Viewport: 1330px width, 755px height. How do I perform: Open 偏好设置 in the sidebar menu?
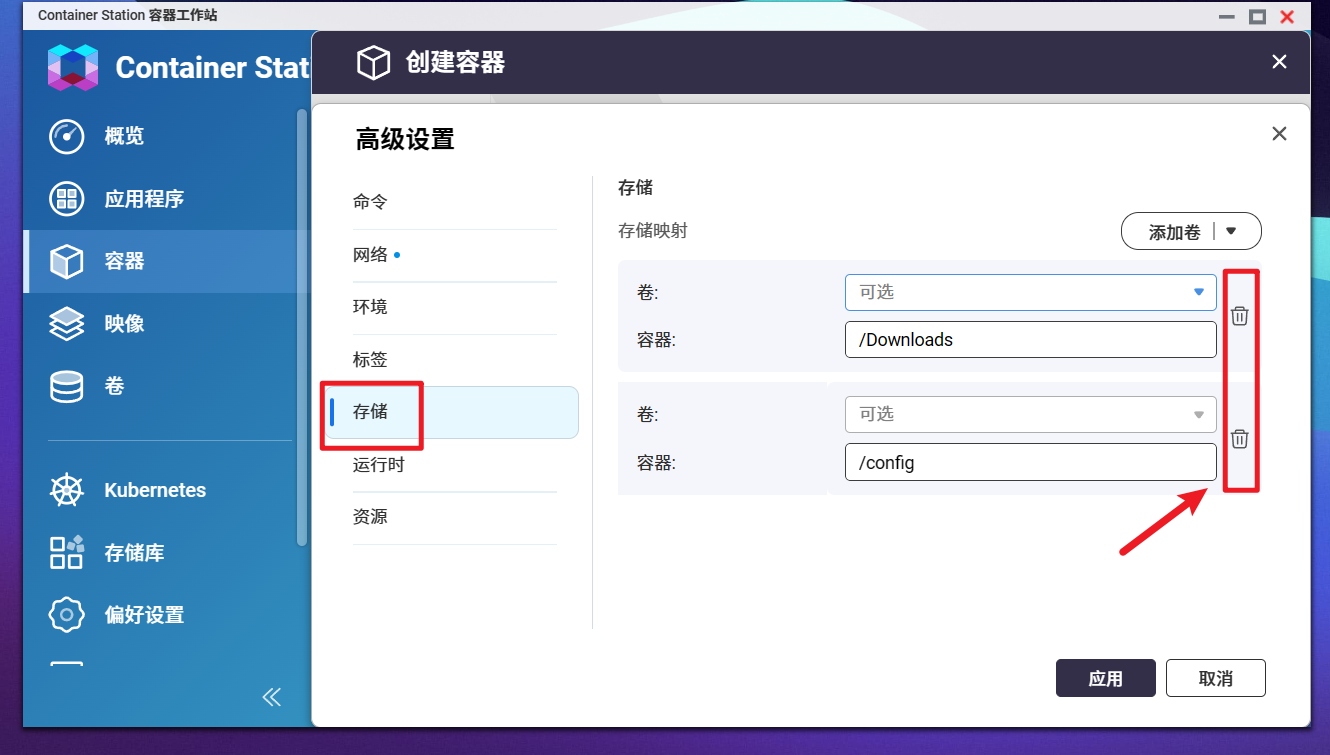tap(160, 615)
